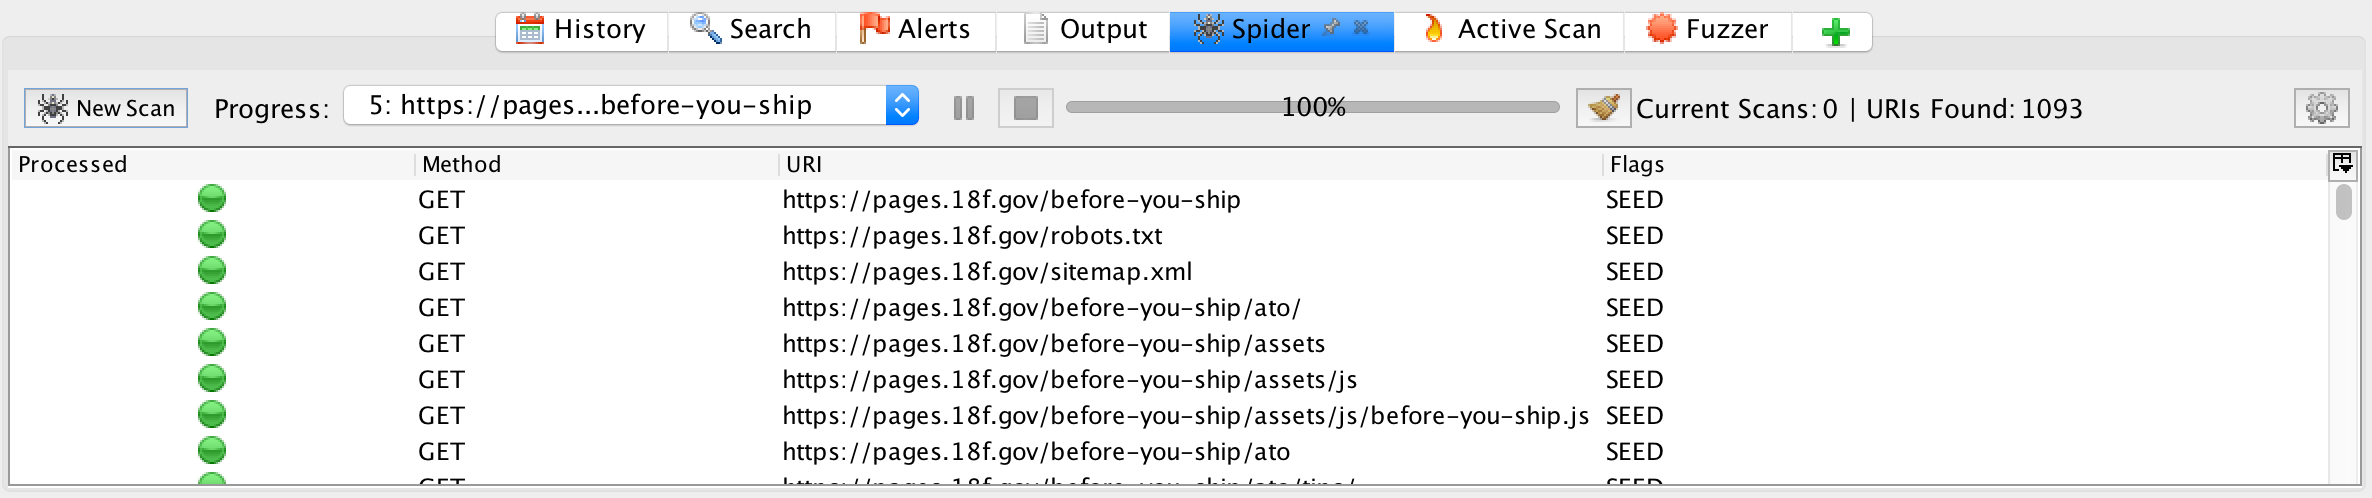Sort by the URI column header

pyautogui.click(x=1190, y=164)
